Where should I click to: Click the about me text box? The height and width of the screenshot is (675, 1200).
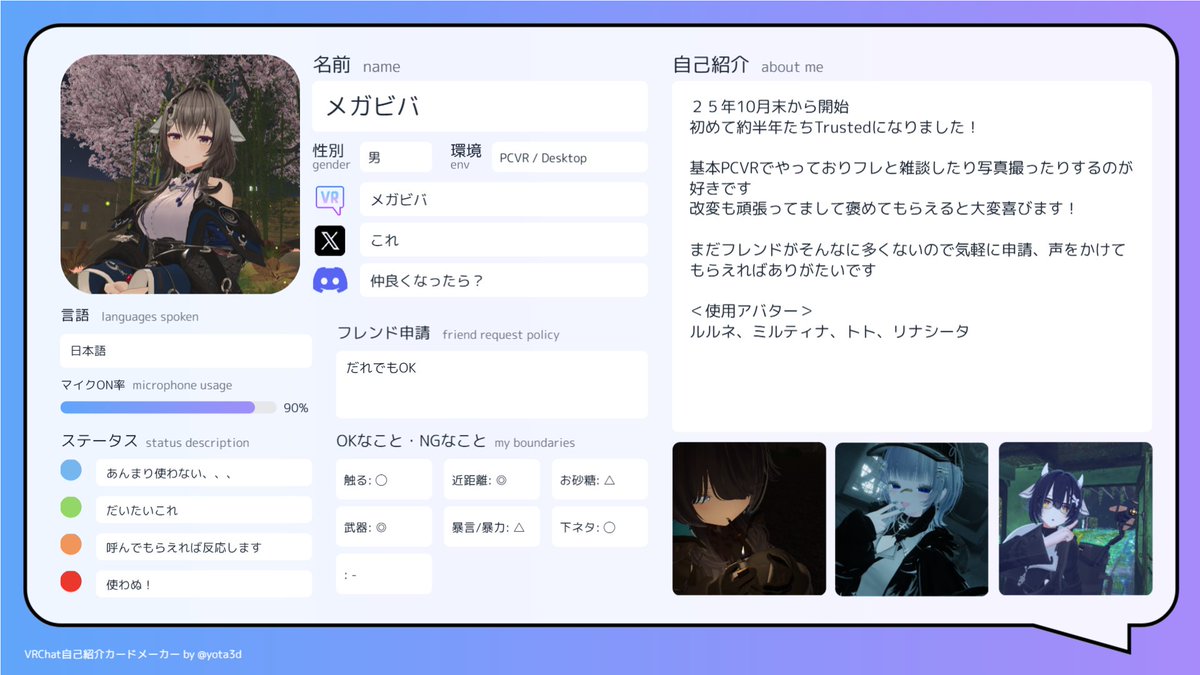click(912, 256)
